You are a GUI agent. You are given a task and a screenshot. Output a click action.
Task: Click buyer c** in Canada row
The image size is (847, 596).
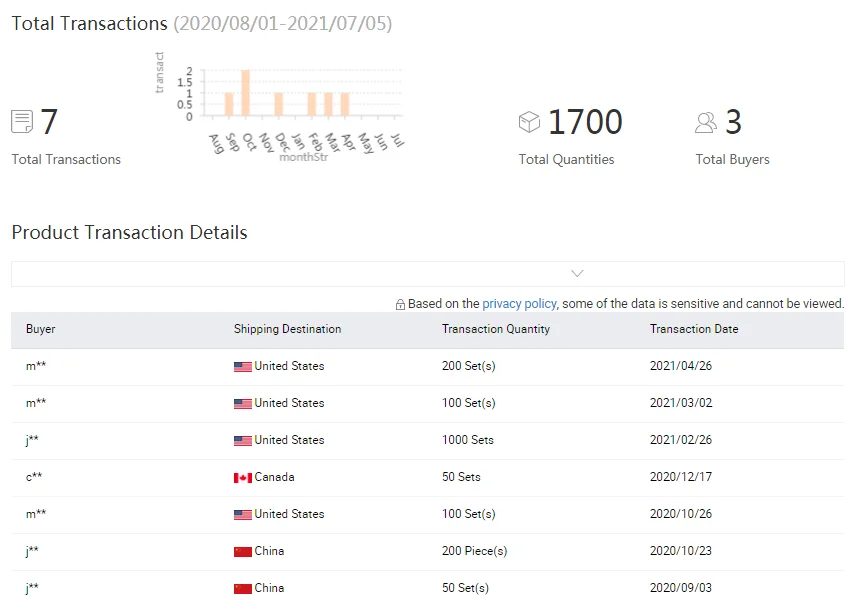34,477
